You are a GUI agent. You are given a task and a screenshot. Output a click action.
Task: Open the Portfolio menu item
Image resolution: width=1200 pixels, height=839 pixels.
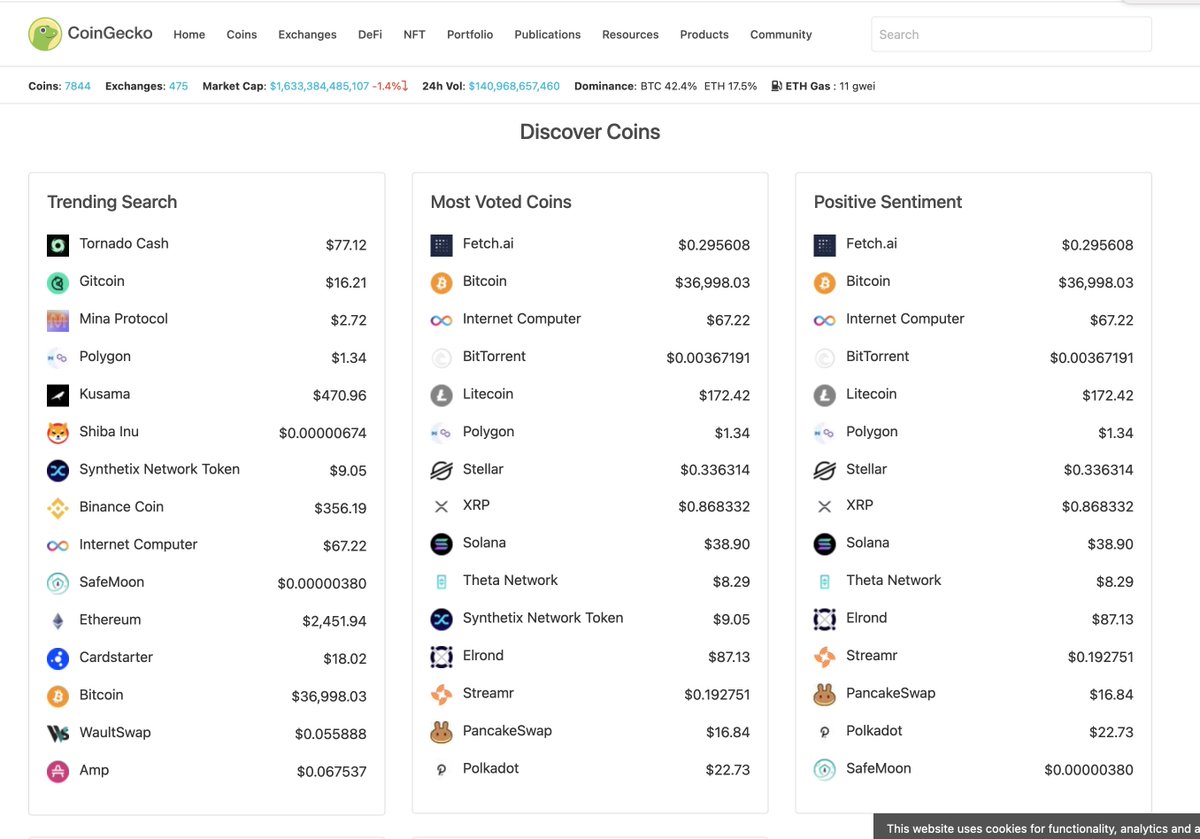coord(469,34)
